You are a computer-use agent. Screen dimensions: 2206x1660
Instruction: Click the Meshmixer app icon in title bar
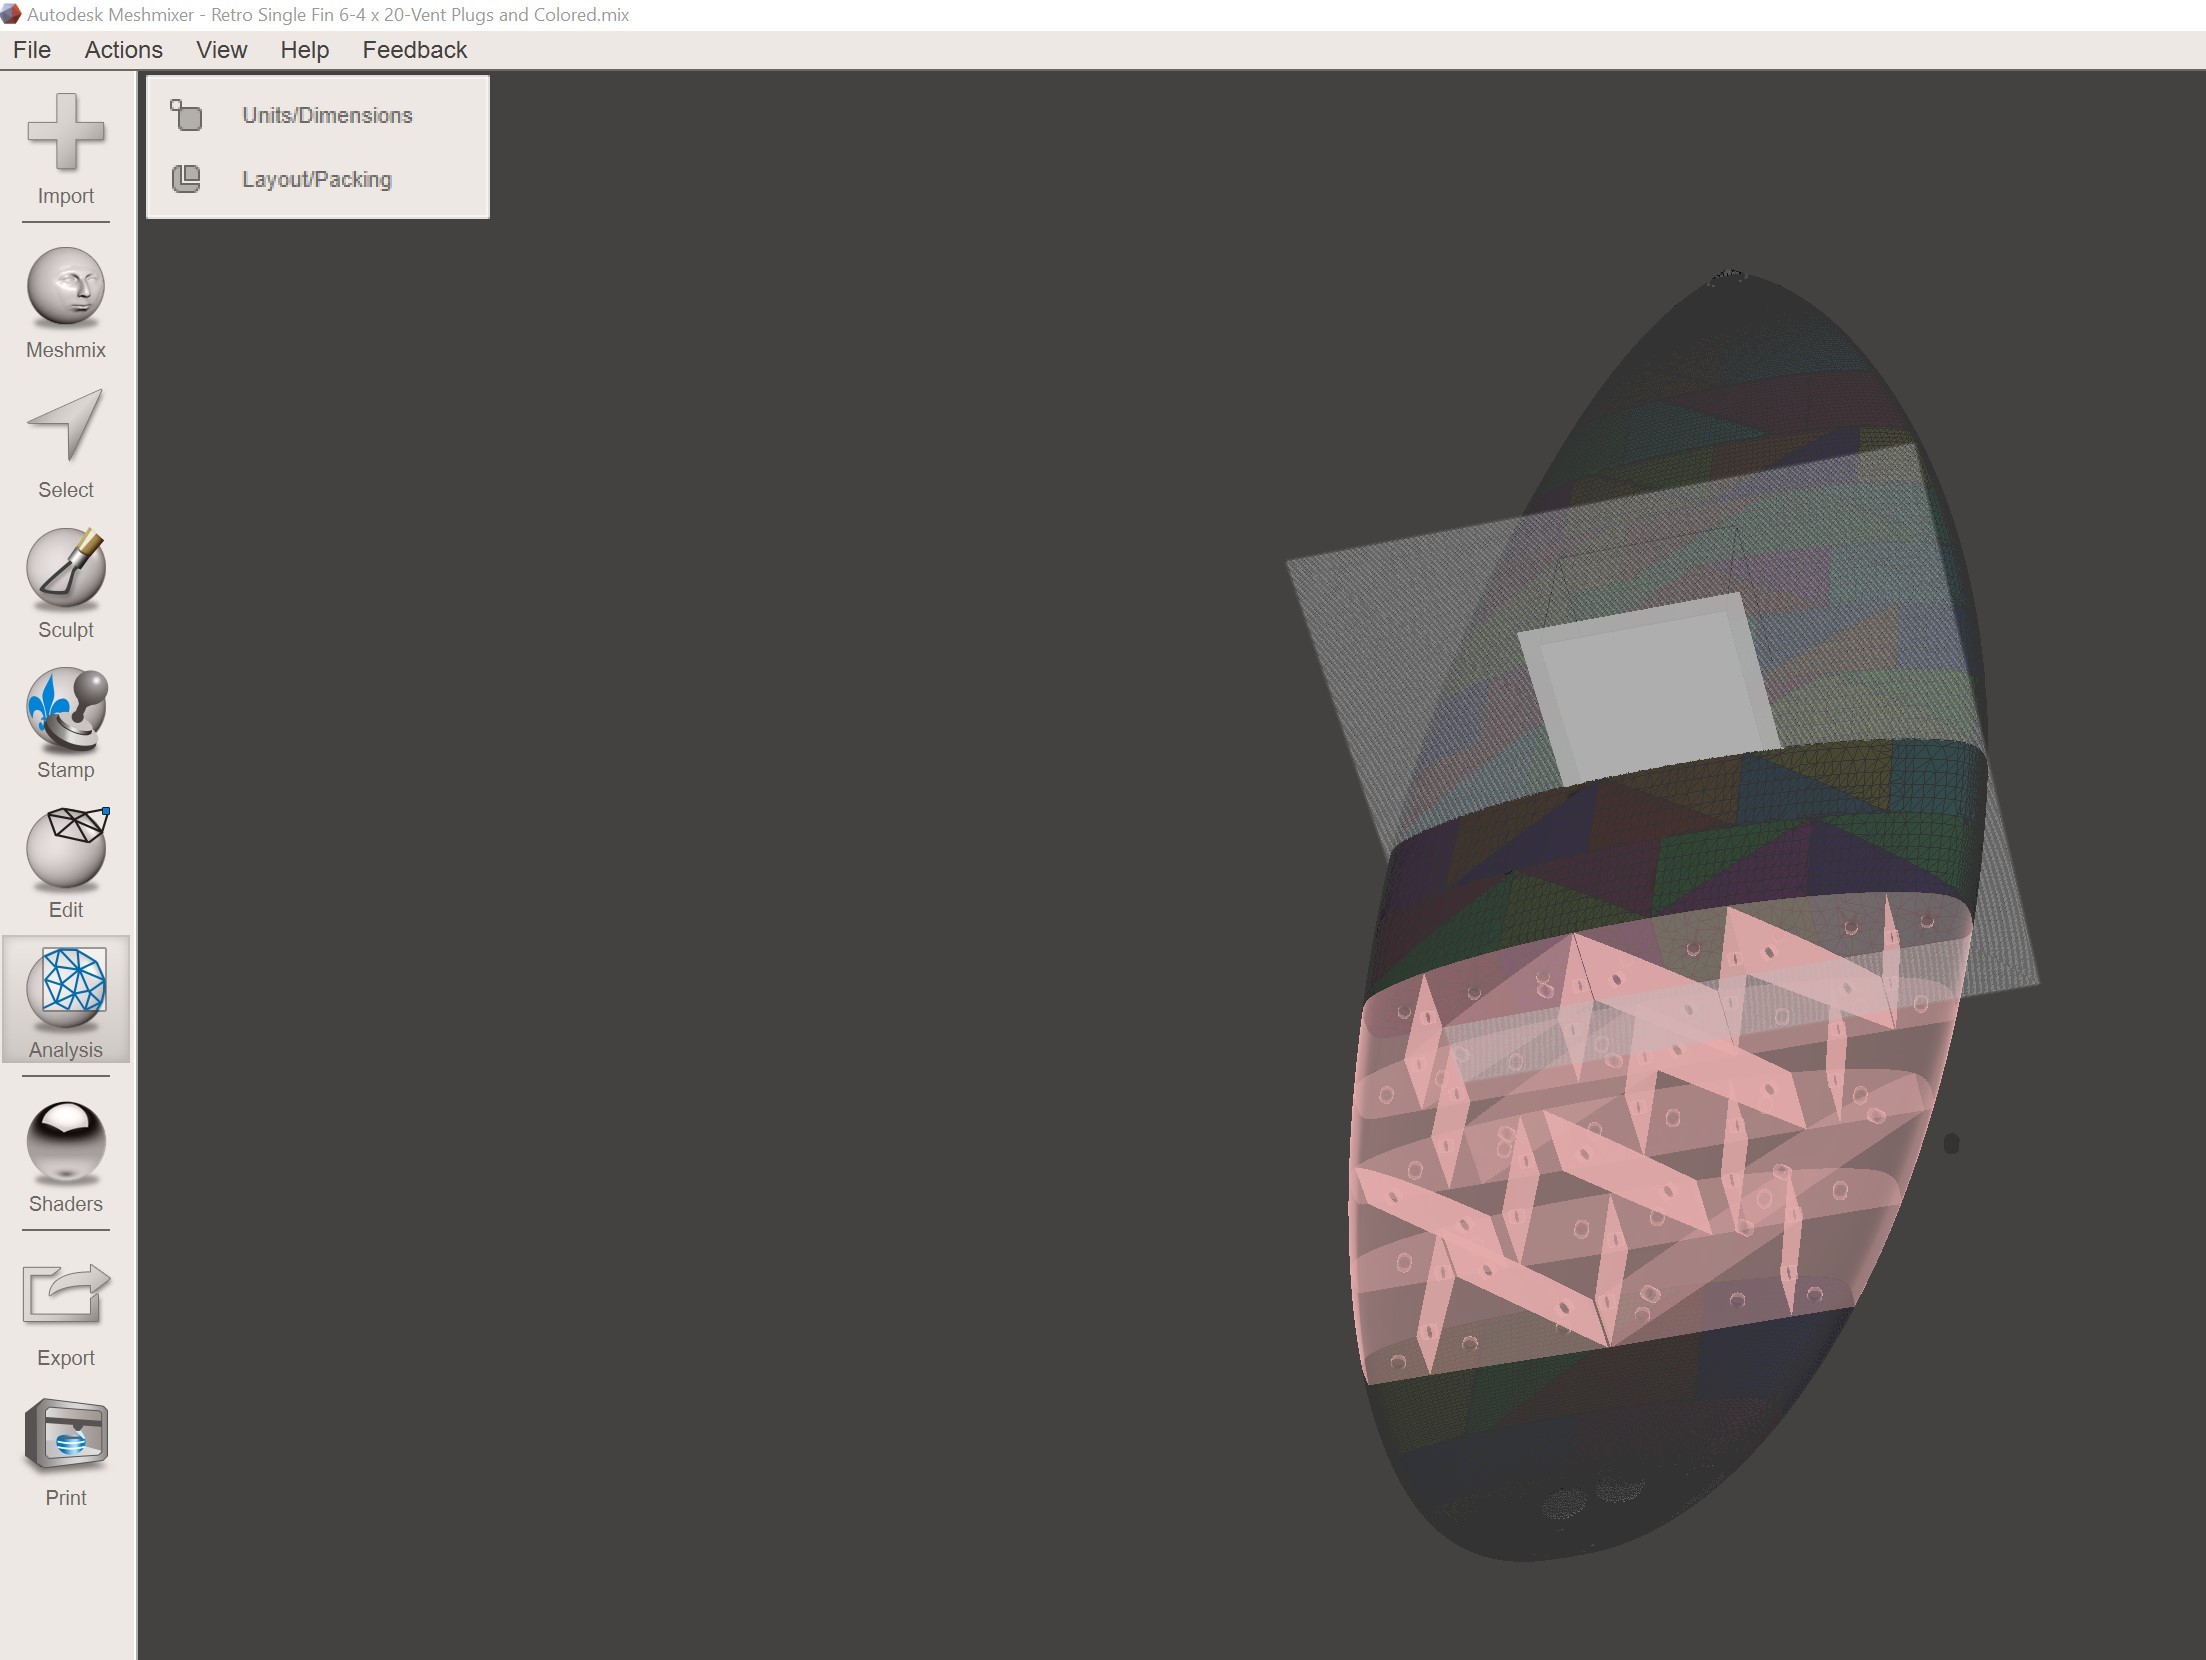11,14
